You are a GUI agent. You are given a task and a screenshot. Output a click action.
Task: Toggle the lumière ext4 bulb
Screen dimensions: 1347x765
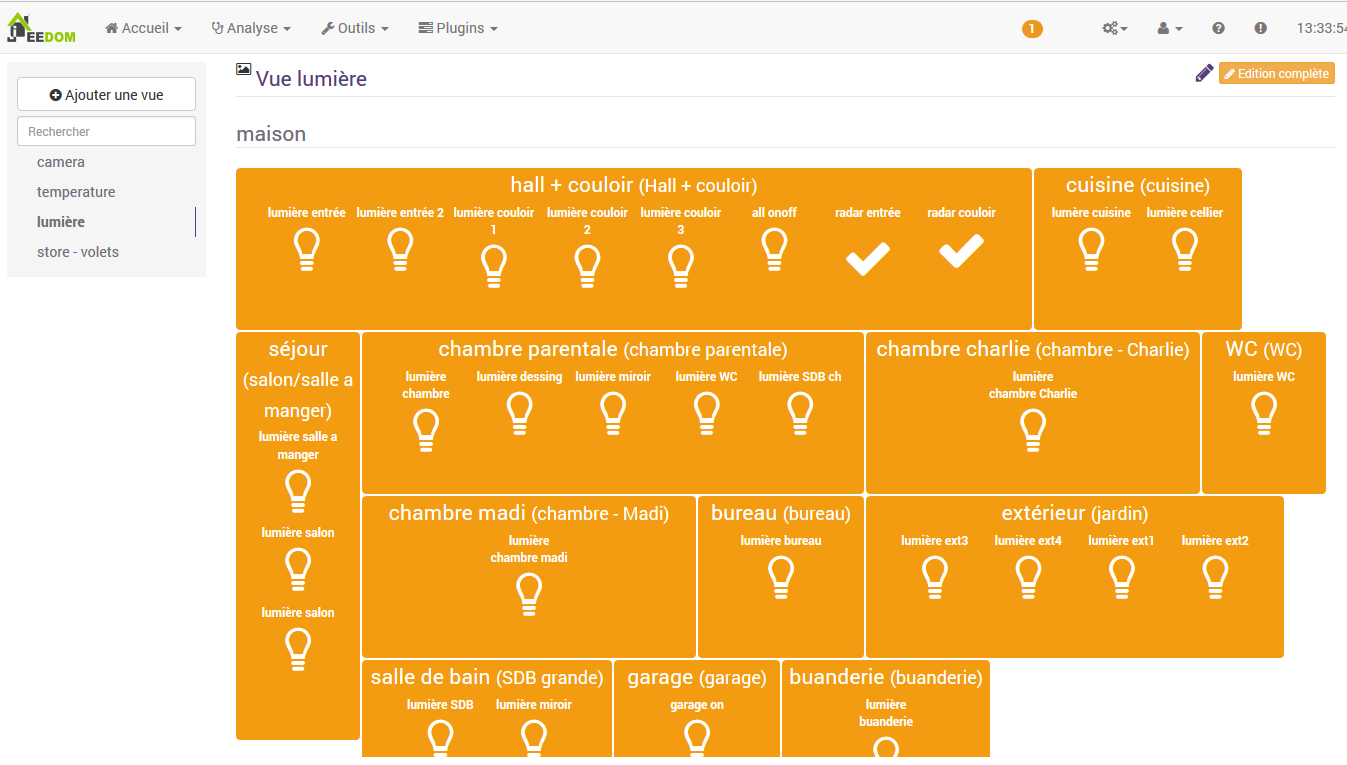[1028, 577]
